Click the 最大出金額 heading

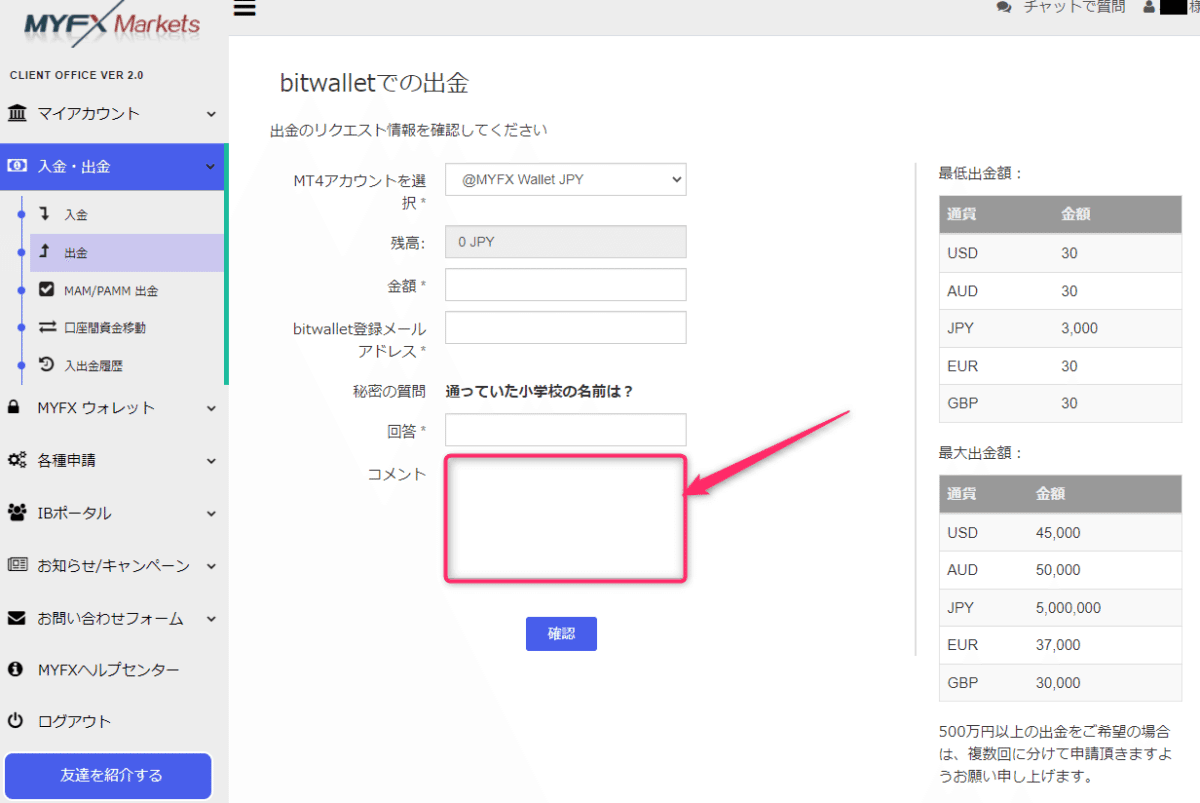click(x=981, y=453)
